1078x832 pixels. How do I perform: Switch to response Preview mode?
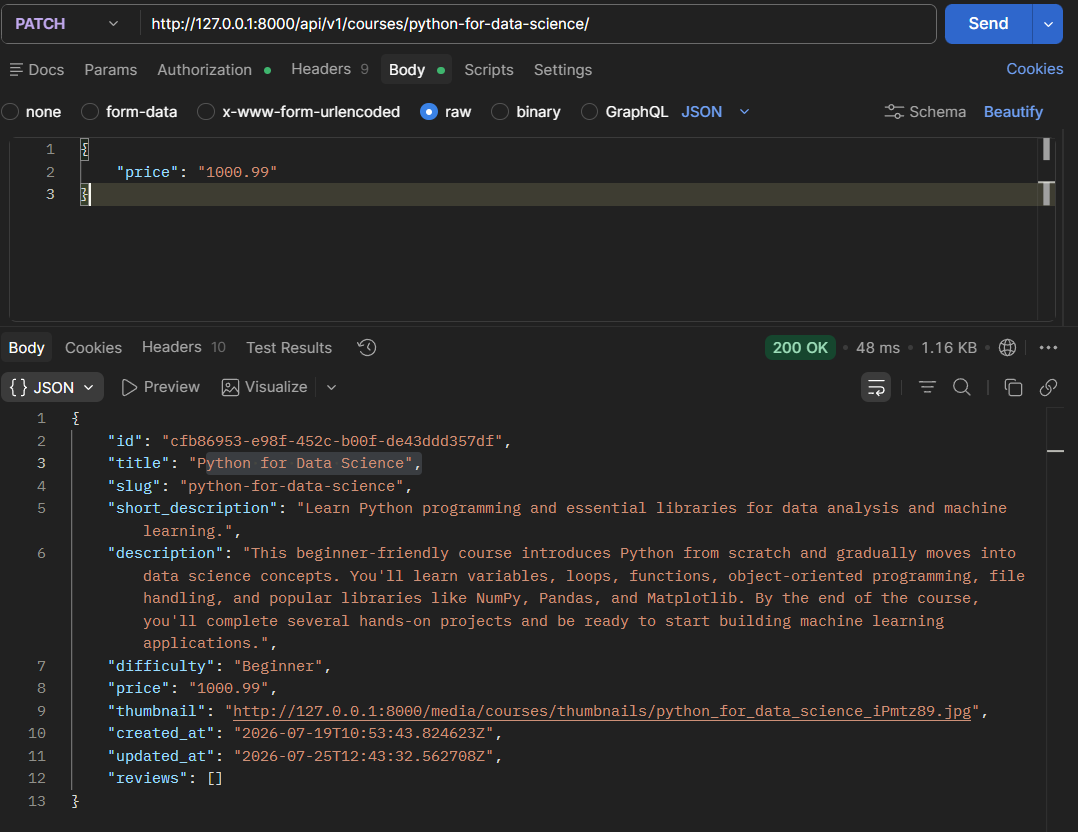click(161, 388)
